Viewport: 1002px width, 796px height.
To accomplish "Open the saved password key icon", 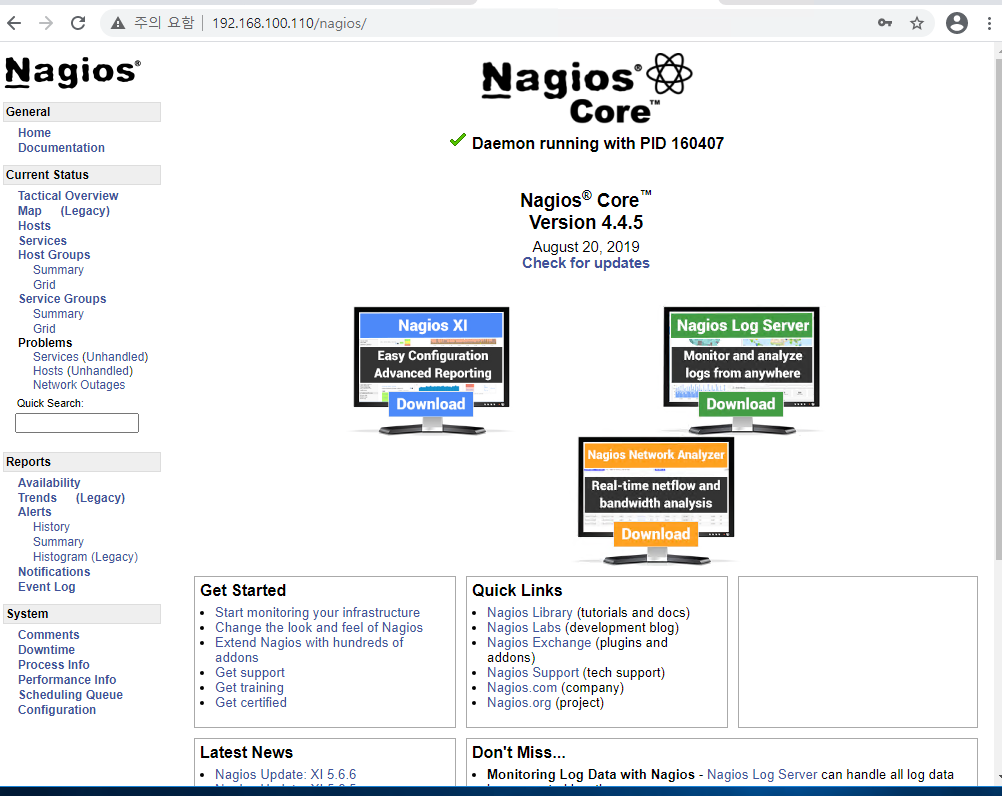I will (885, 23).
